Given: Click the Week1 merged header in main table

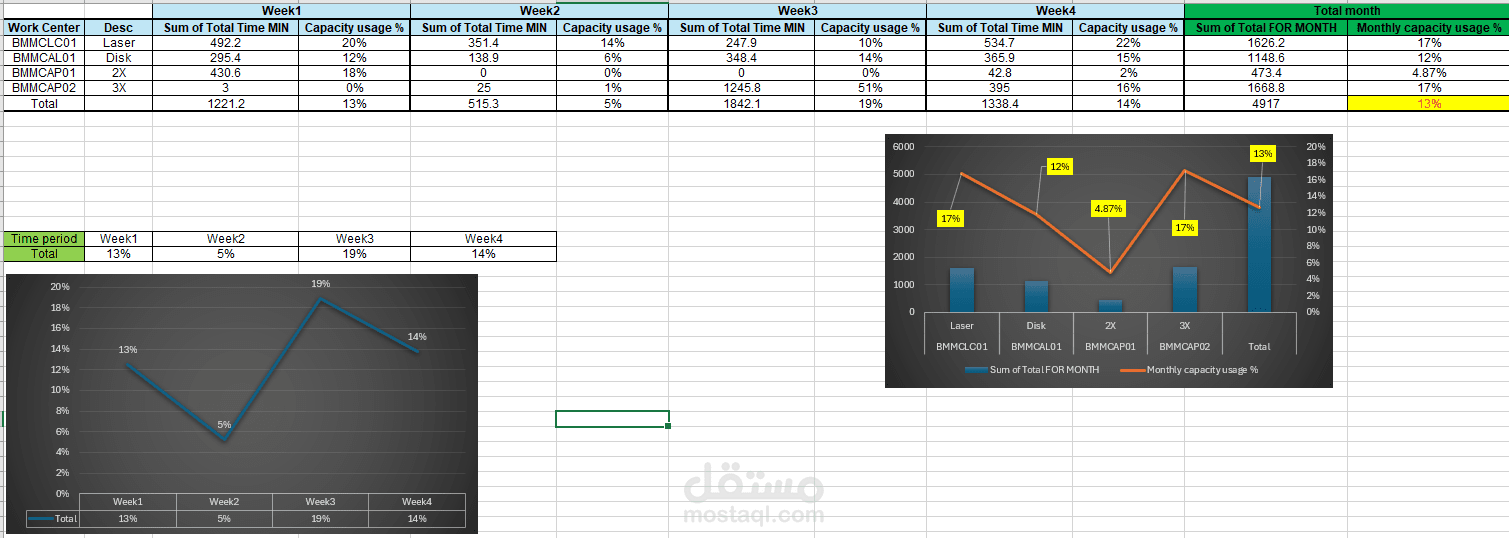Looking at the screenshot, I should [281, 10].
